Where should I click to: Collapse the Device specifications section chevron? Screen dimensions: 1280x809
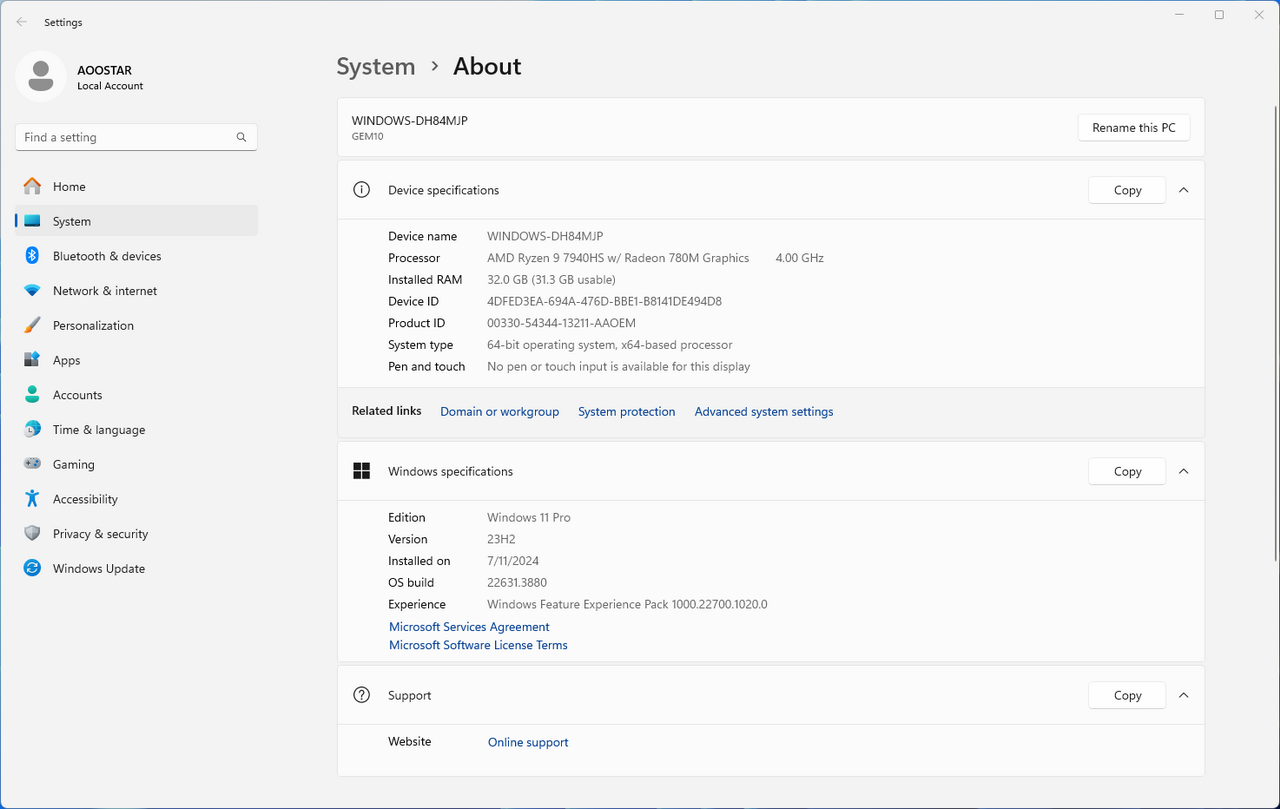[x=1184, y=190]
